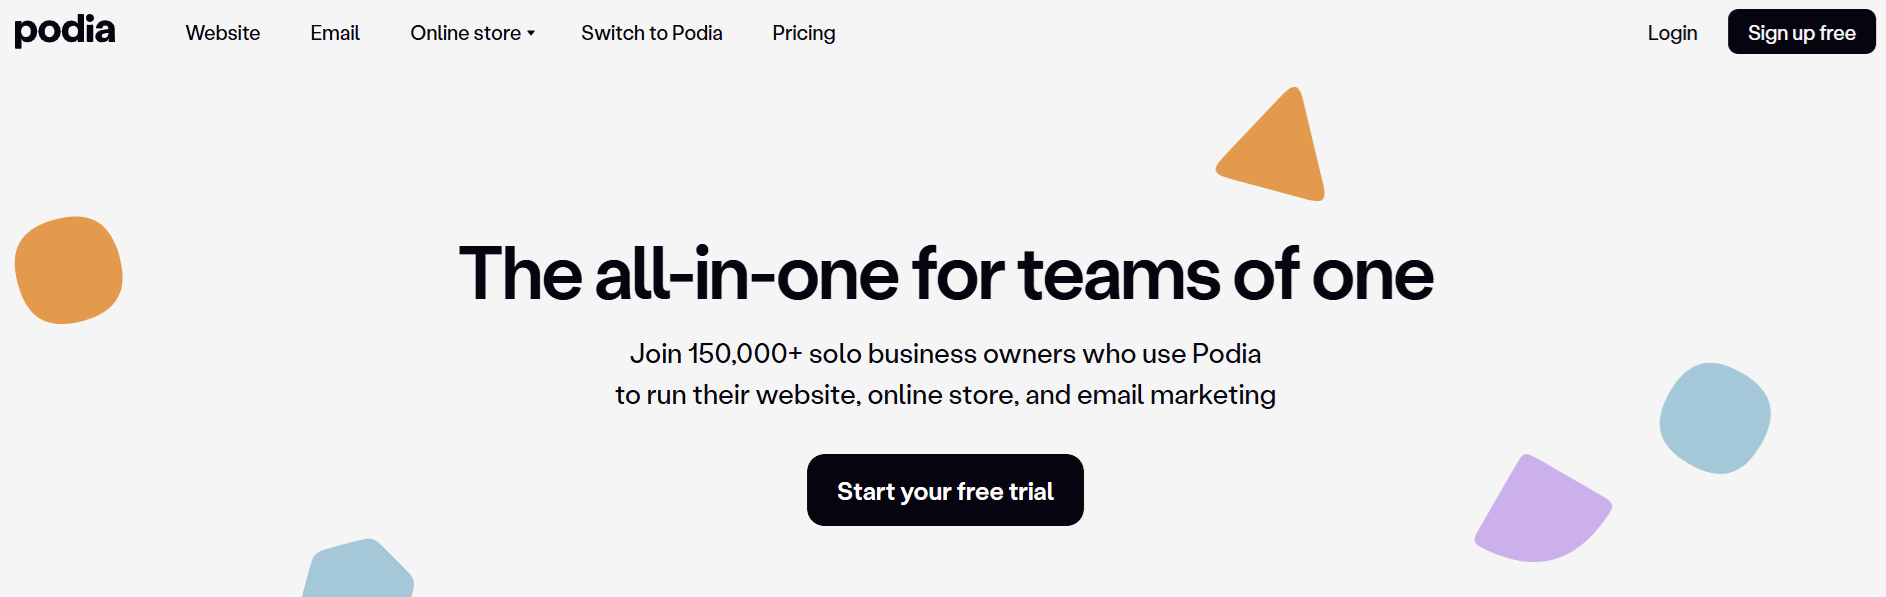Screen dimensions: 1886x597
Task: Open the Login link
Action: 1672,33
